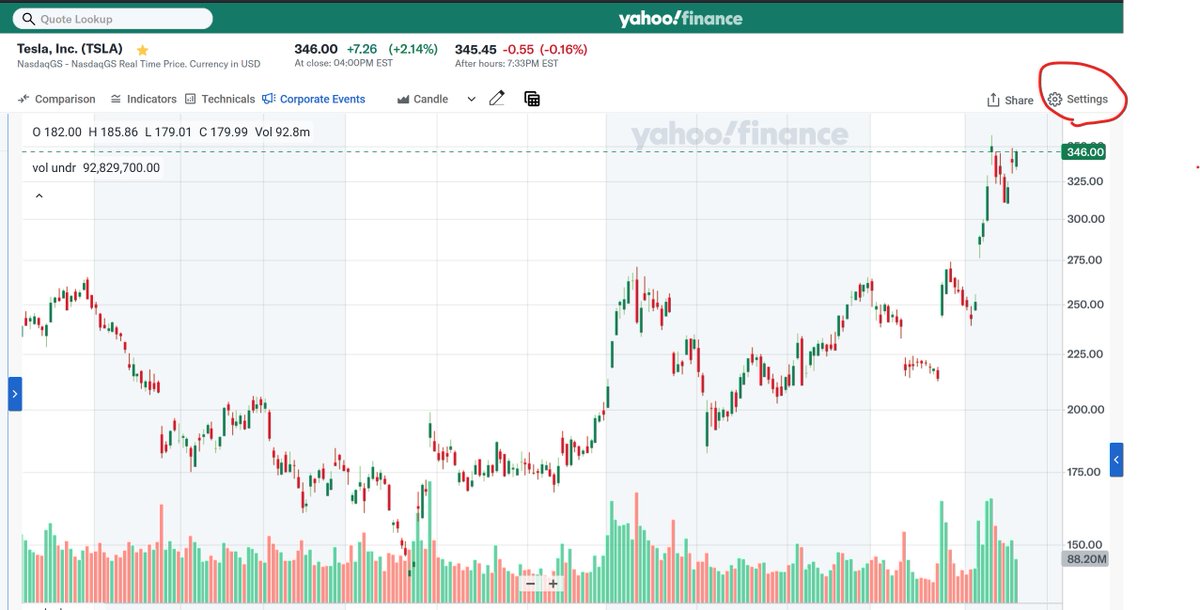Open chart Settings
The image size is (1200, 610).
(1078, 99)
